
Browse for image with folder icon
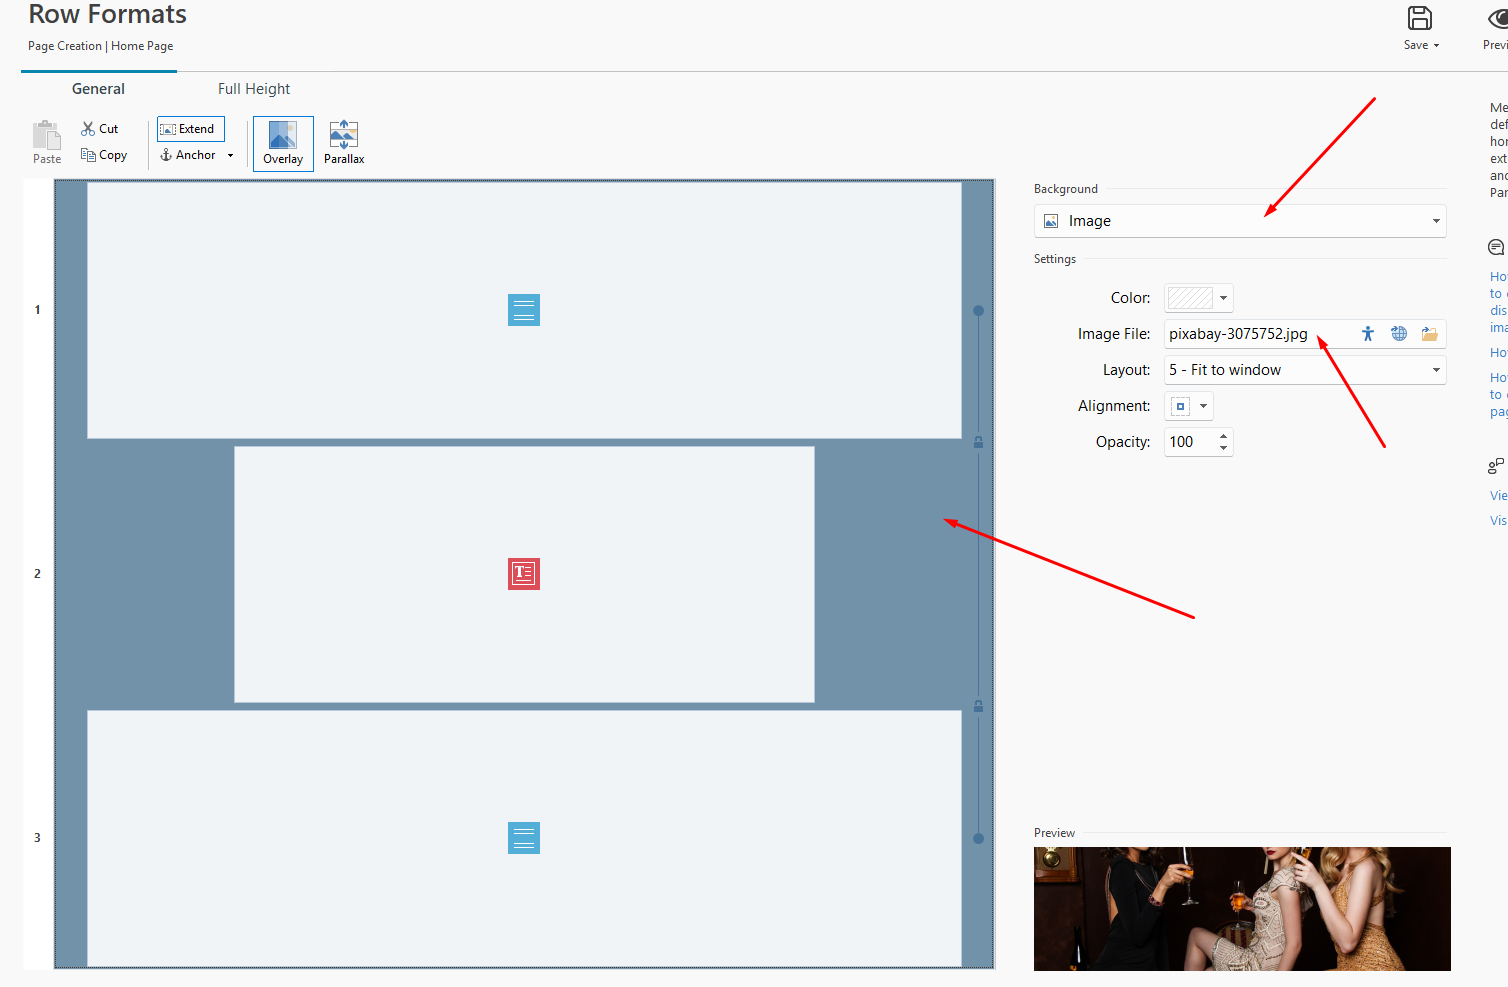point(1429,334)
